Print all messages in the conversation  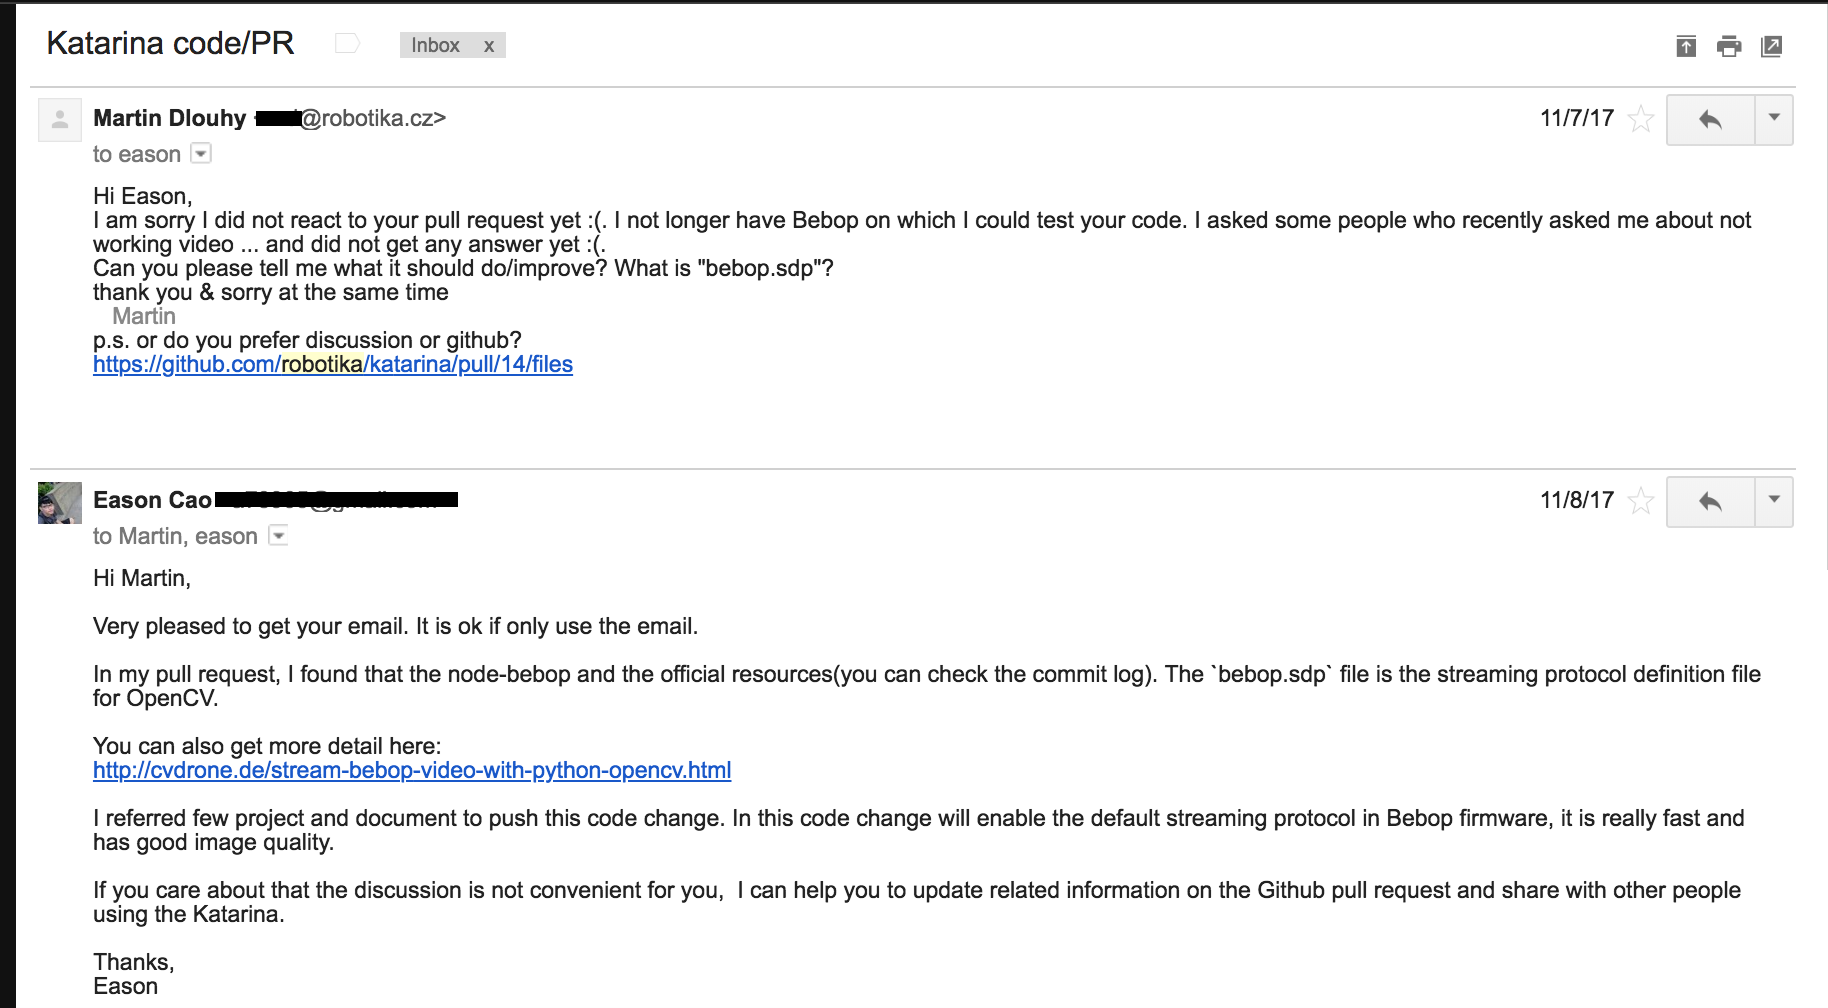(x=1729, y=46)
